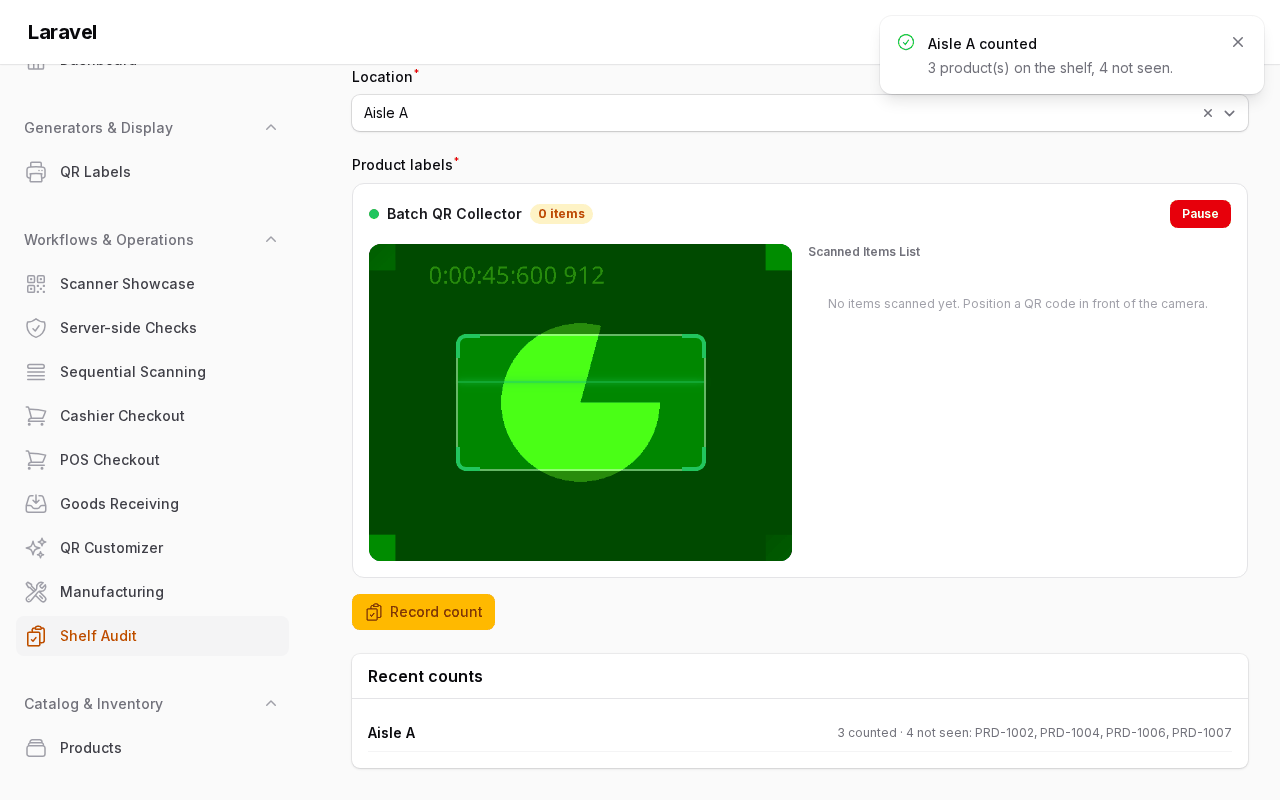Open the Products link

tap(152, 748)
